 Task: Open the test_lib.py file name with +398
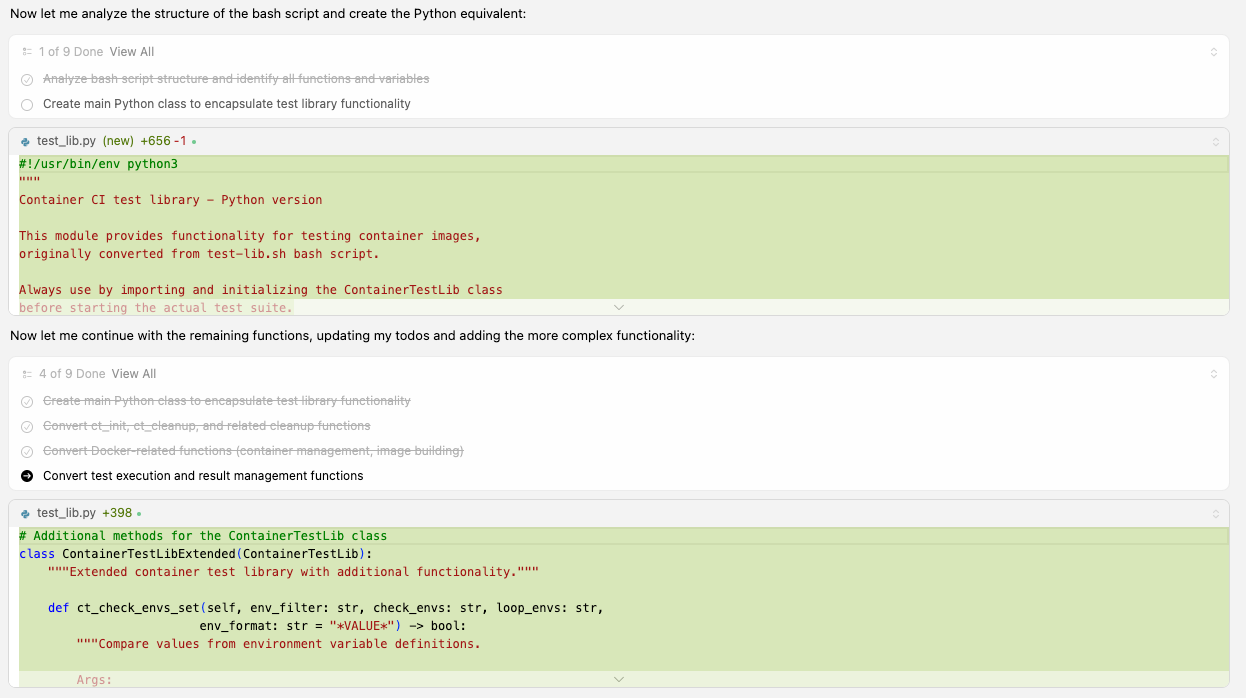click(x=66, y=513)
